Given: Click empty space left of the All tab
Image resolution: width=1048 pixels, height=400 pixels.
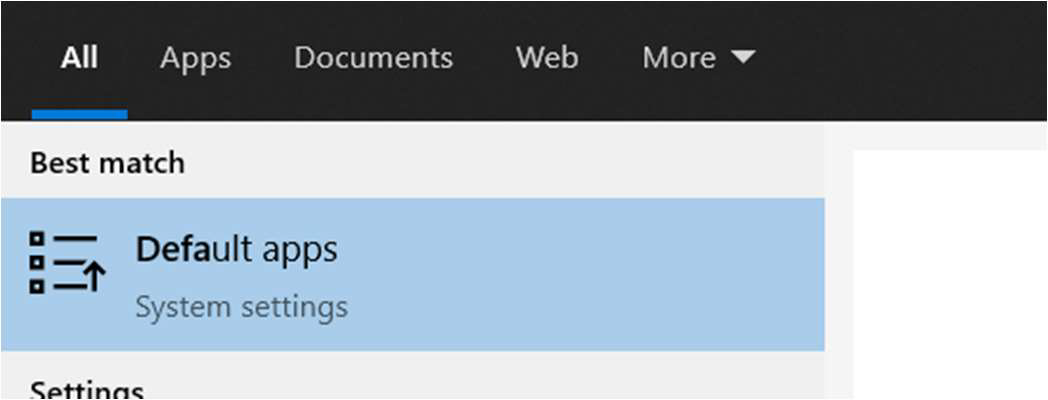Looking at the screenshot, I should pos(15,58).
